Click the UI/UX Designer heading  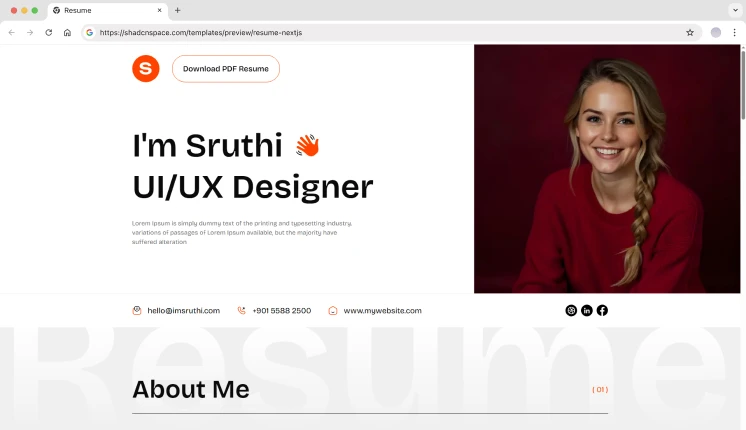pos(253,187)
